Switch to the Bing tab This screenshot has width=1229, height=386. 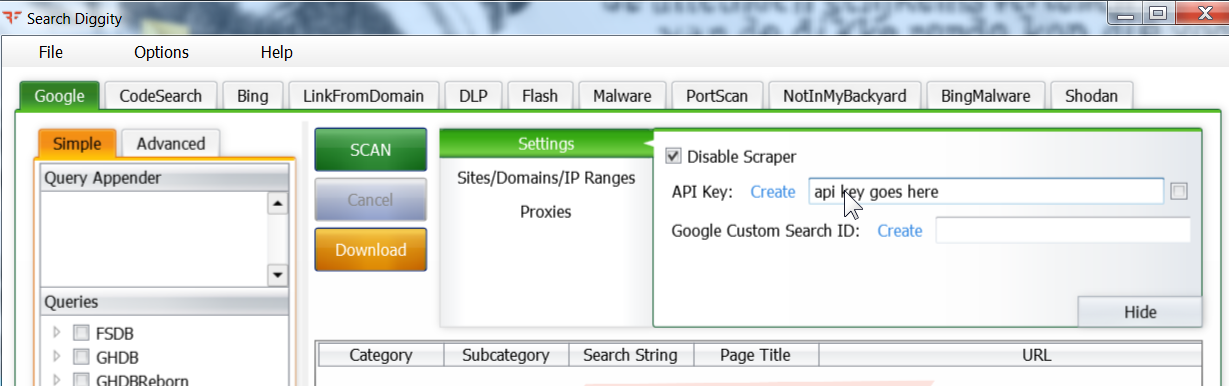[252, 96]
